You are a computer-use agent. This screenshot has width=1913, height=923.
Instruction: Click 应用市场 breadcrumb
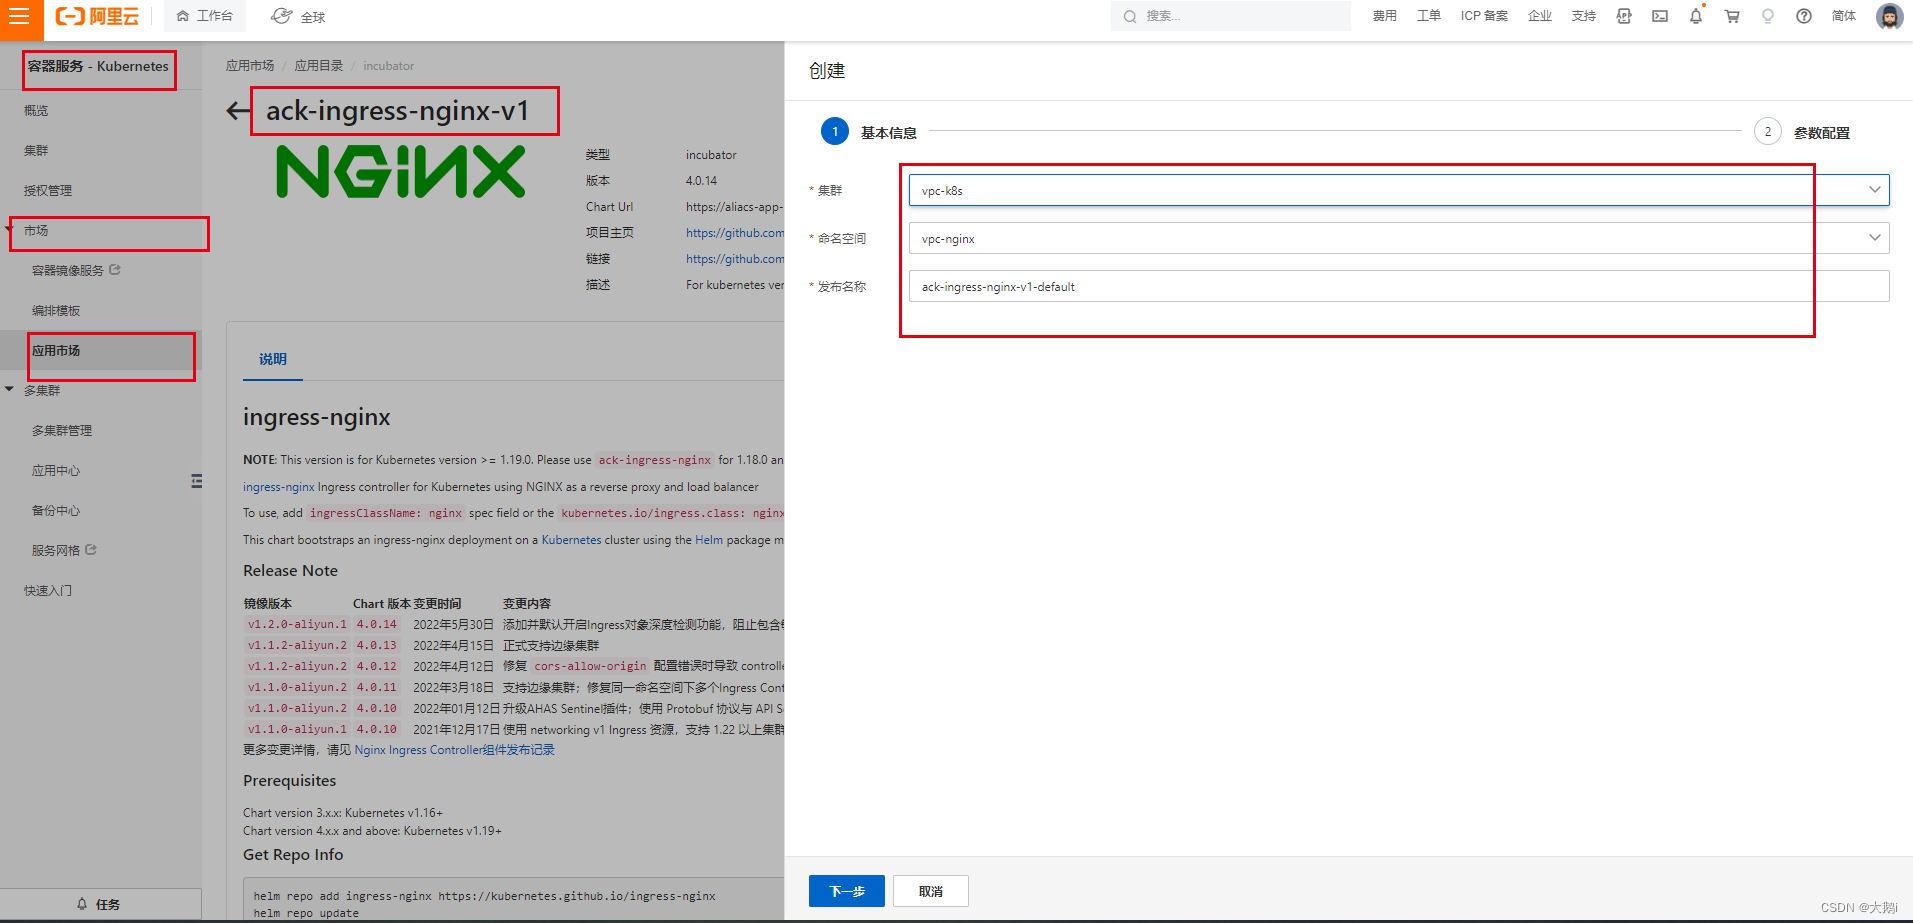[x=250, y=66]
